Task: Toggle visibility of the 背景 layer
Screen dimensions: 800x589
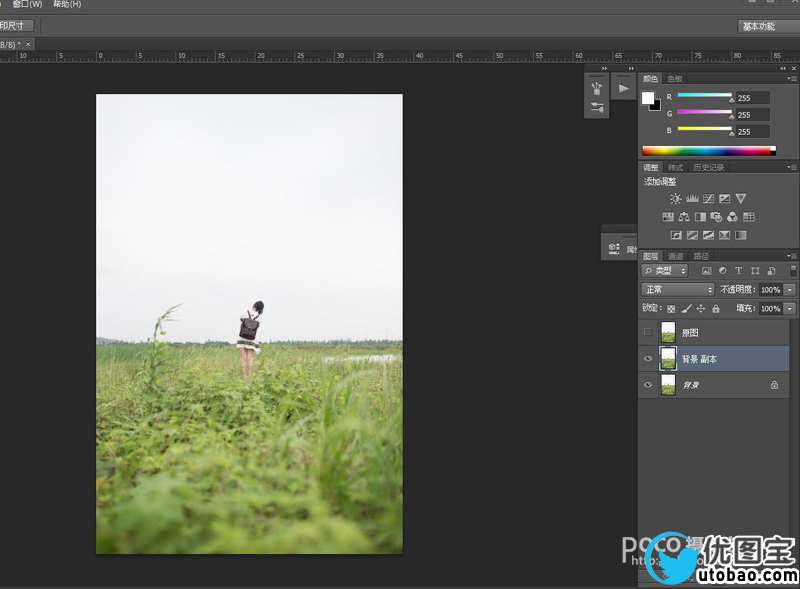Action: point(648,385)
